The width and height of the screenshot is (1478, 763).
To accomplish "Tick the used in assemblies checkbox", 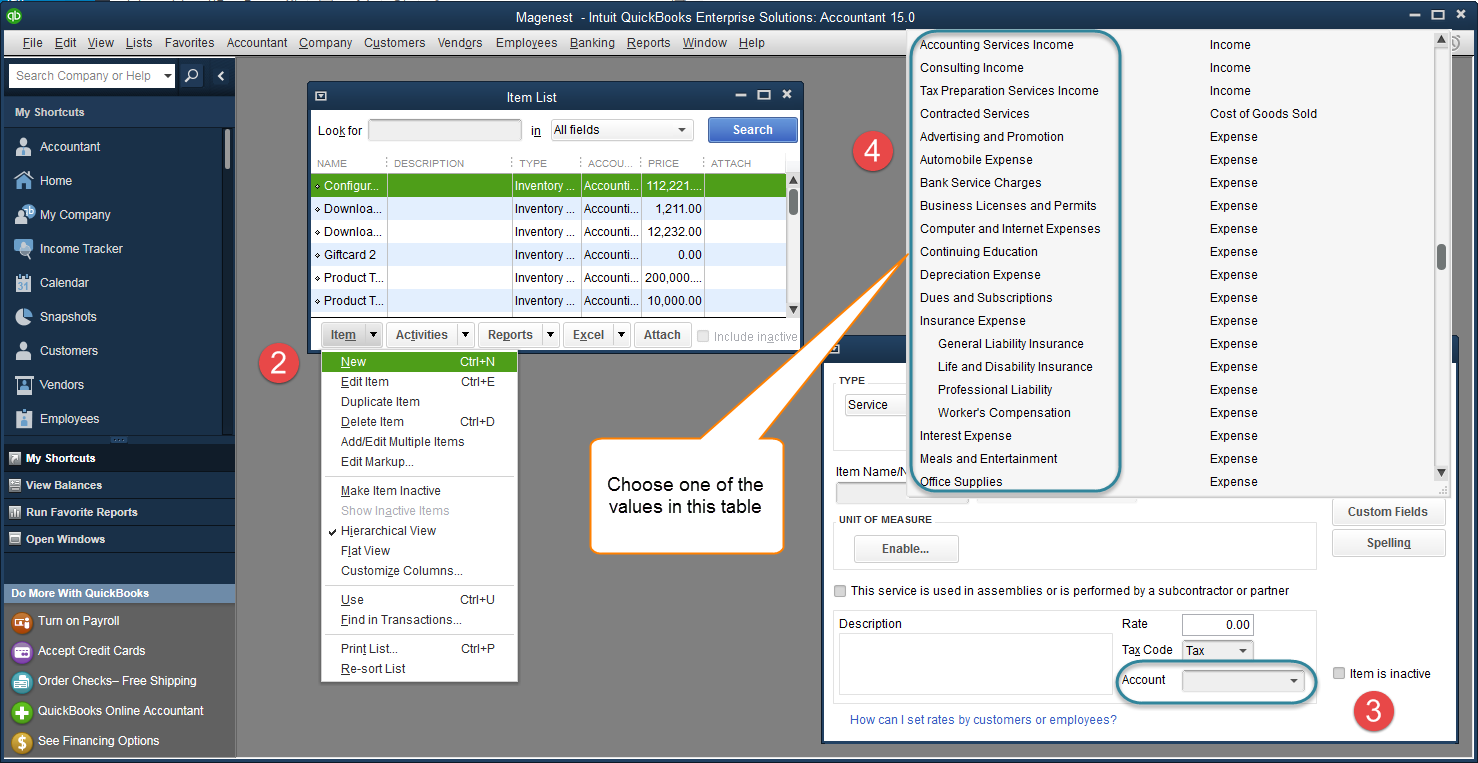I will [x=840, y=591].
